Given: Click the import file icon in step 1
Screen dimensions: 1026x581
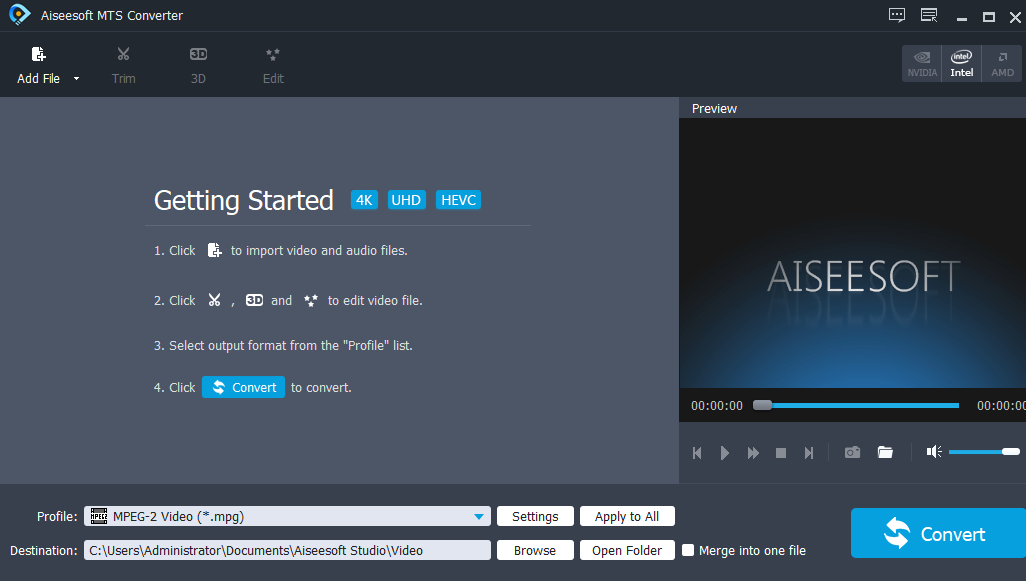Looking at the screenshot, I should click(214, 250).
